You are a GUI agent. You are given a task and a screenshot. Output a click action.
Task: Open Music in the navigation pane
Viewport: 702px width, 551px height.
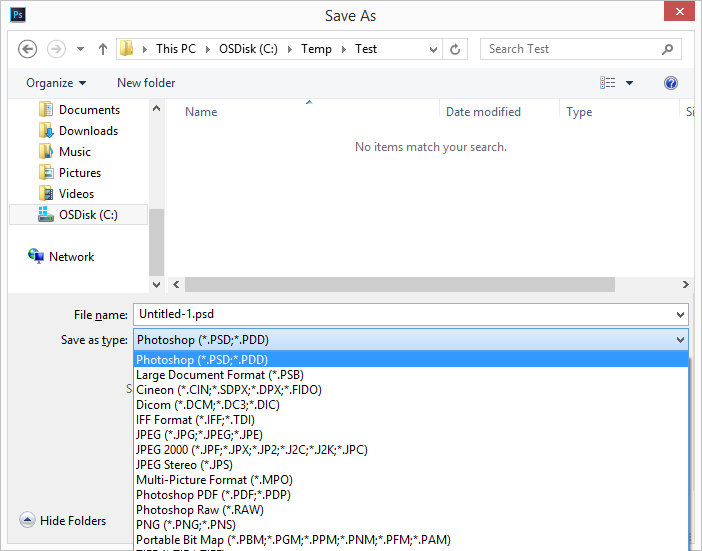tap(75, 152)
